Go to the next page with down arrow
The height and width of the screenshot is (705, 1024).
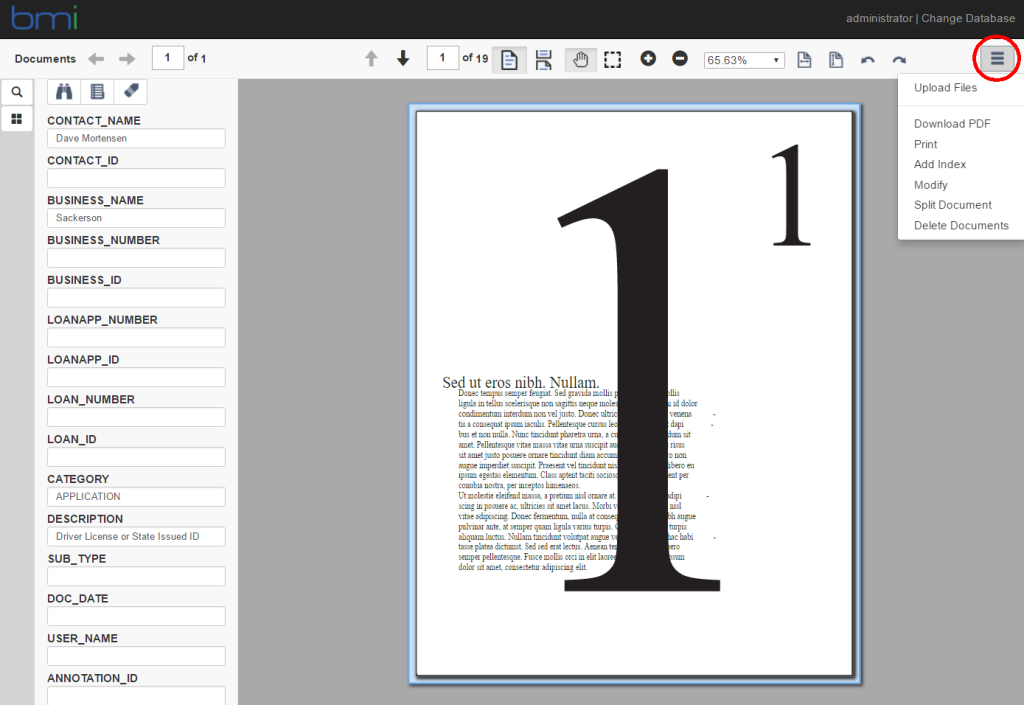point(403,59)
